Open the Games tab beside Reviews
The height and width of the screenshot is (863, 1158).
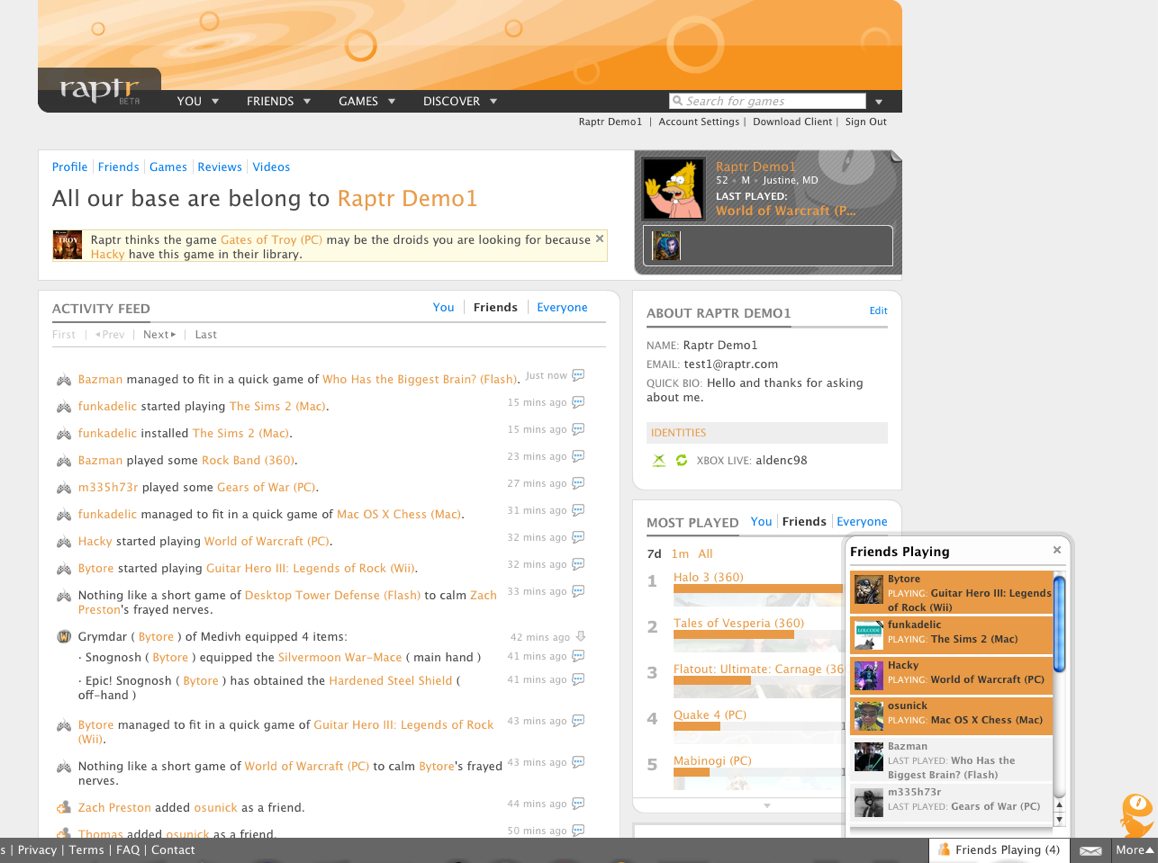[168, 167]
